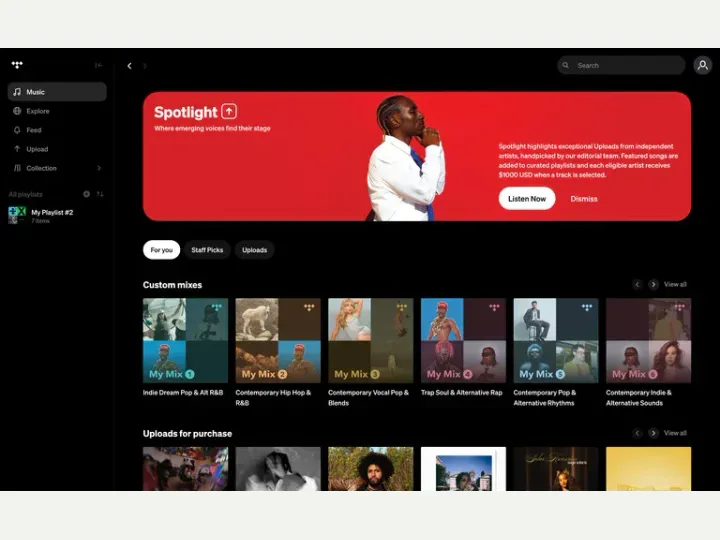Click "Indie Dream Pop & Alt R&B" title
This screenshot has height=540, width=720.
pyautogui.click(x=183, y=393)
